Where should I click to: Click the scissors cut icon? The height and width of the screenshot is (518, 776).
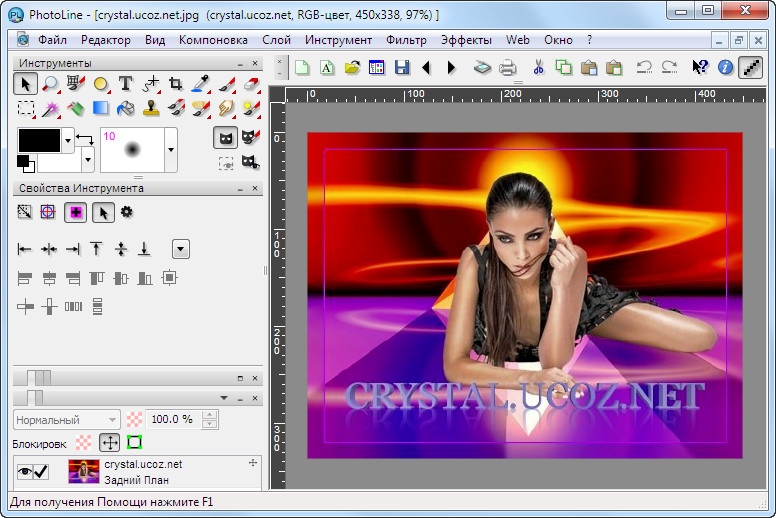[538, 67]
